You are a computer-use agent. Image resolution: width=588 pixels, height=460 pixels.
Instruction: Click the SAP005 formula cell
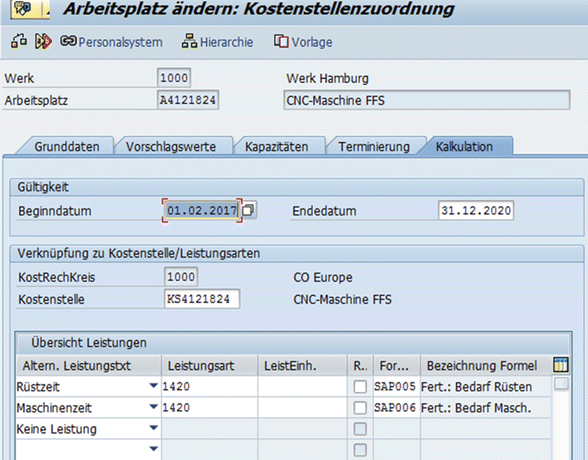click(x=396, y=387)
